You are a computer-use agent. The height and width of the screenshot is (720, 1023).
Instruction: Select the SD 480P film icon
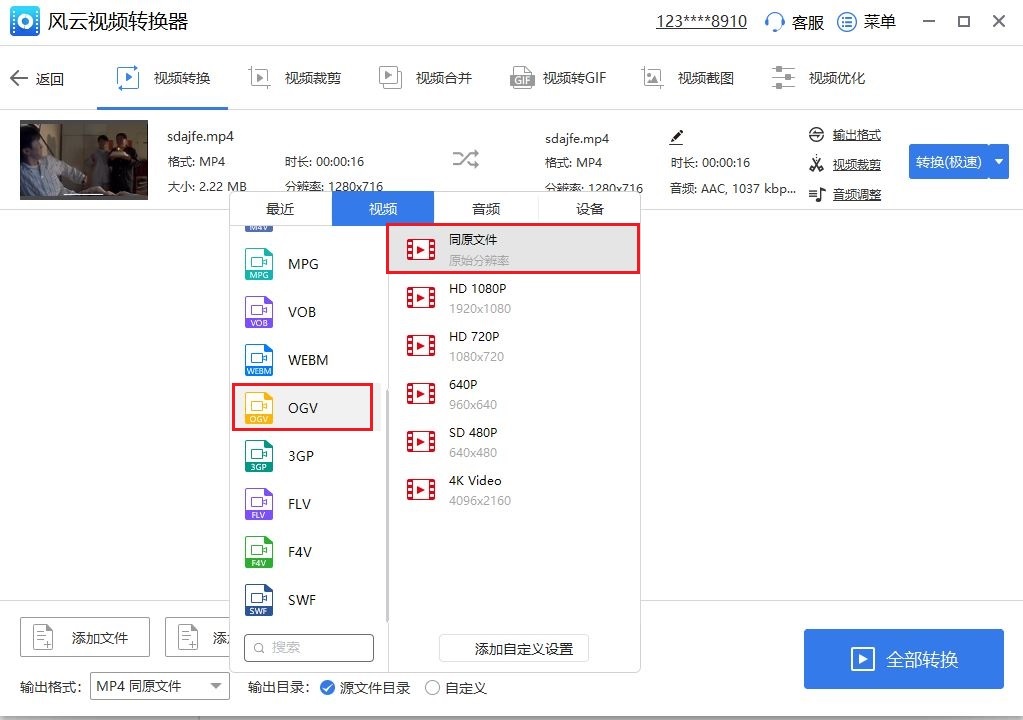click(x=421, y=442)
